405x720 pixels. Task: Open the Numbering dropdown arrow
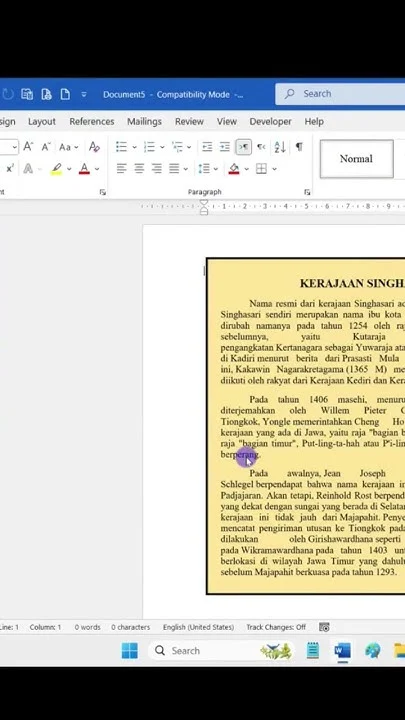(x=162, y=147)
